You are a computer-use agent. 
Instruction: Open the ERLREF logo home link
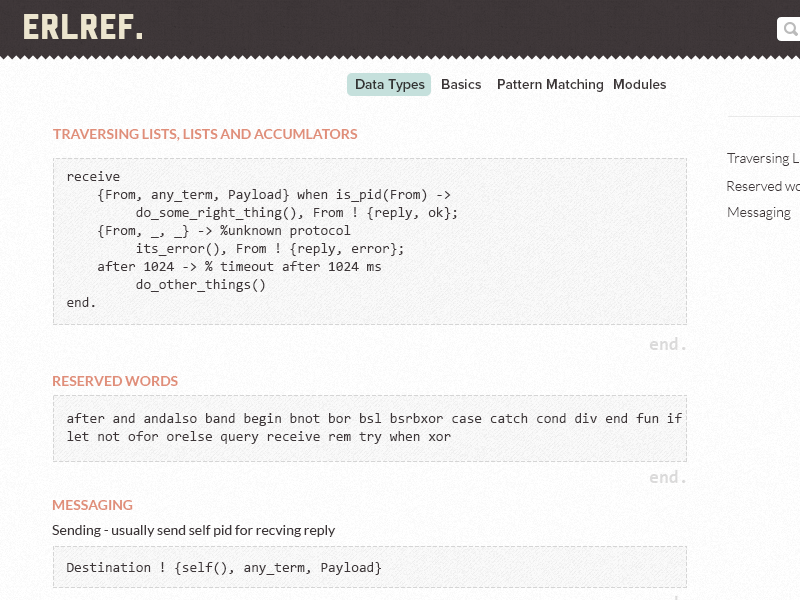pyautogui.click(x=83, y=28)
